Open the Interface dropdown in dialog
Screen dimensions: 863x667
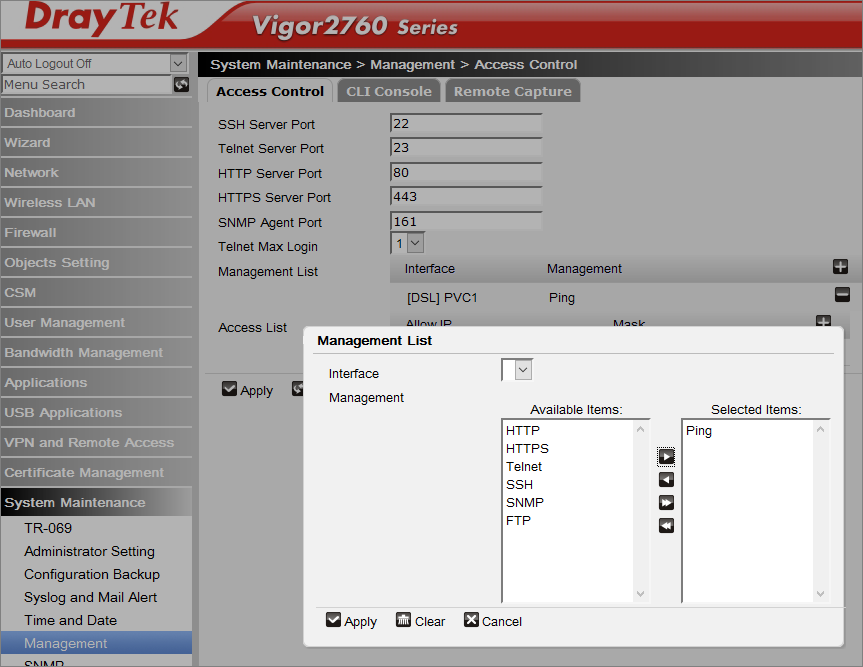tap(523, 370)
